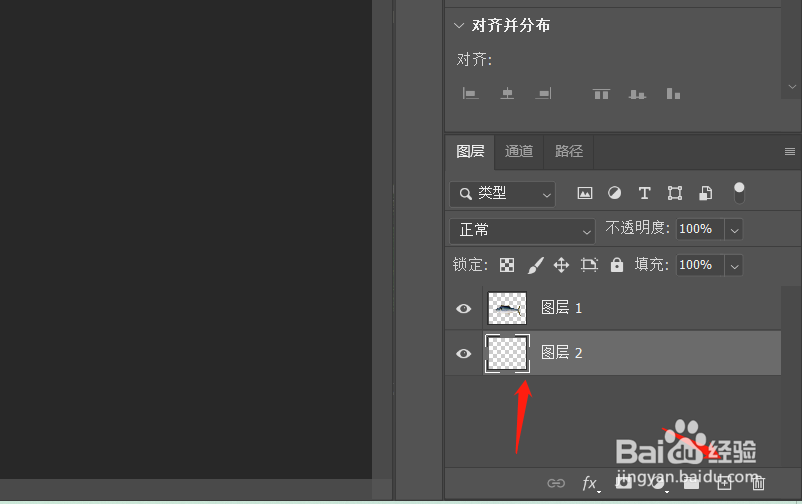This screenshot has height=504, width=802.
Task: Lock artboard nesting icon
Action: point(589,265)
